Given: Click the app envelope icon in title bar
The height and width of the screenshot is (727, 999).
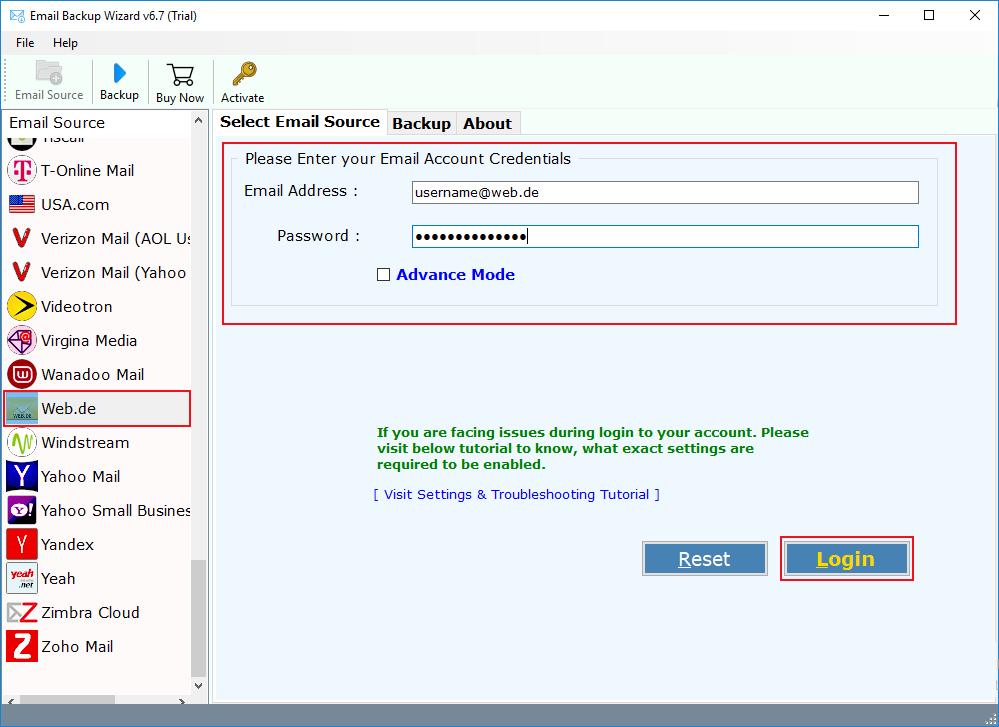Looking at the screenshot, I should click(x=17, y=15).
